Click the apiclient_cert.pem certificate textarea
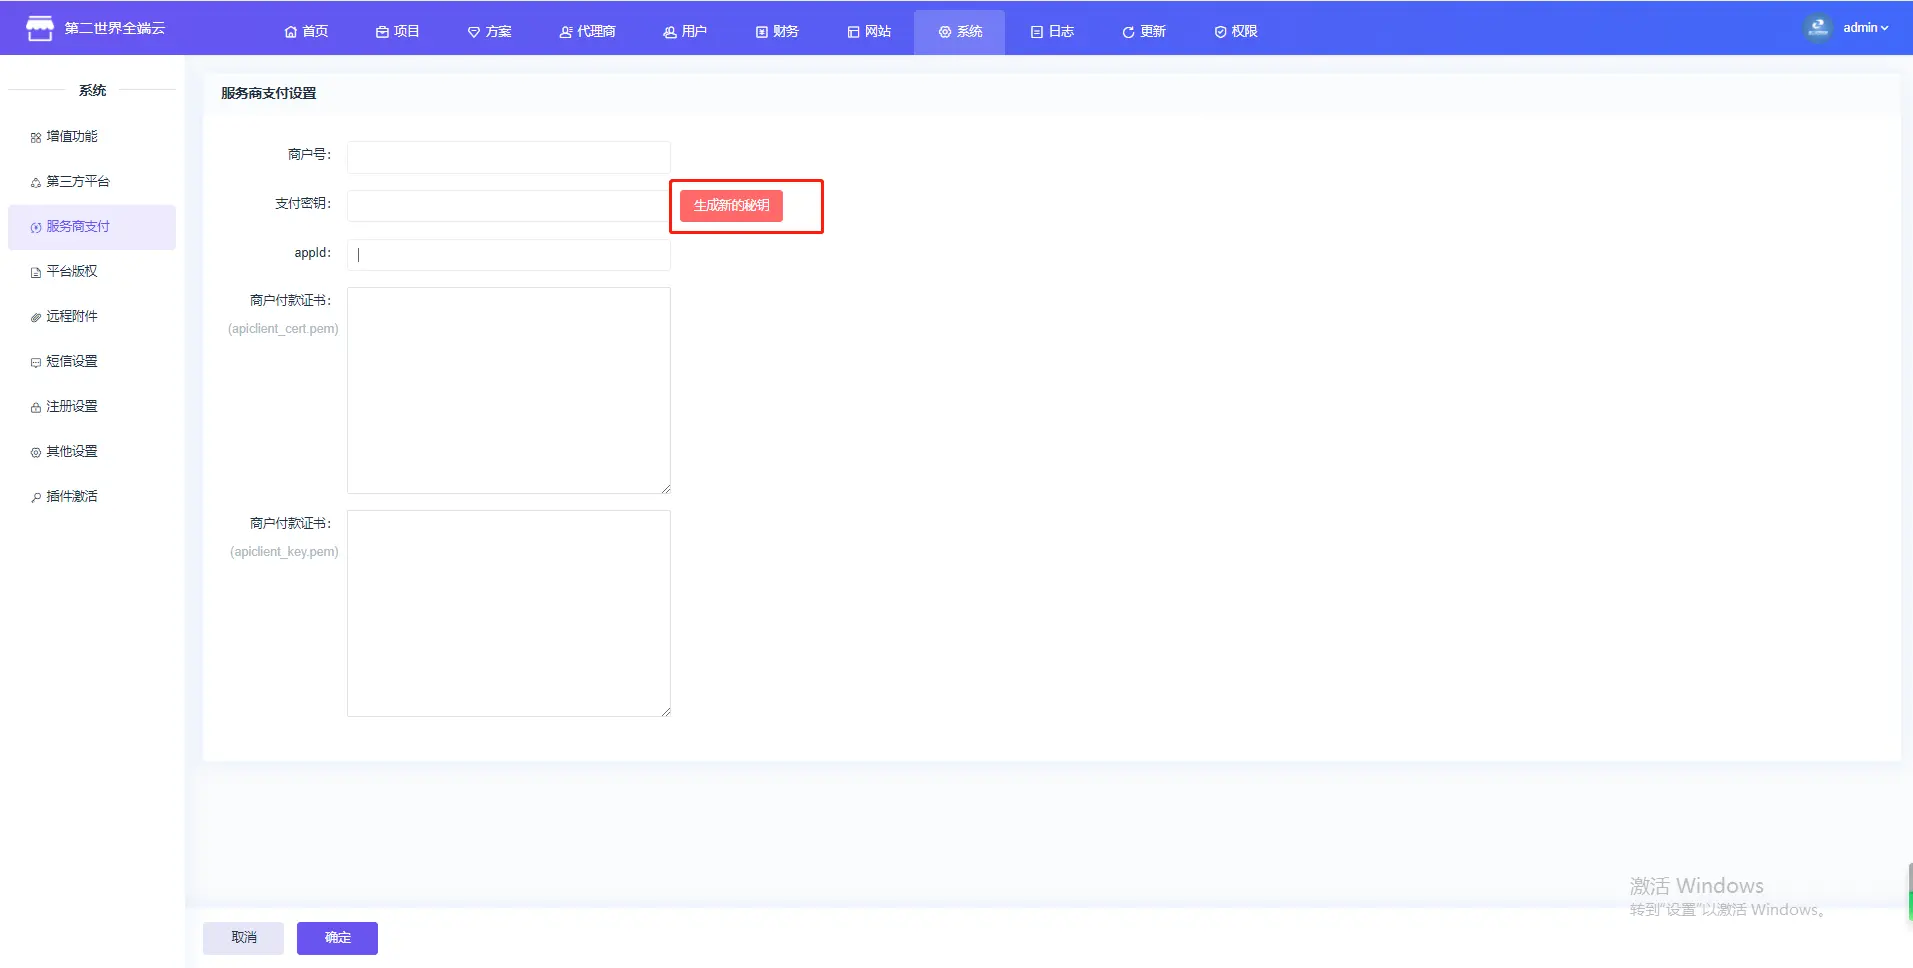The image size is (1913, 968). (508, 390)
